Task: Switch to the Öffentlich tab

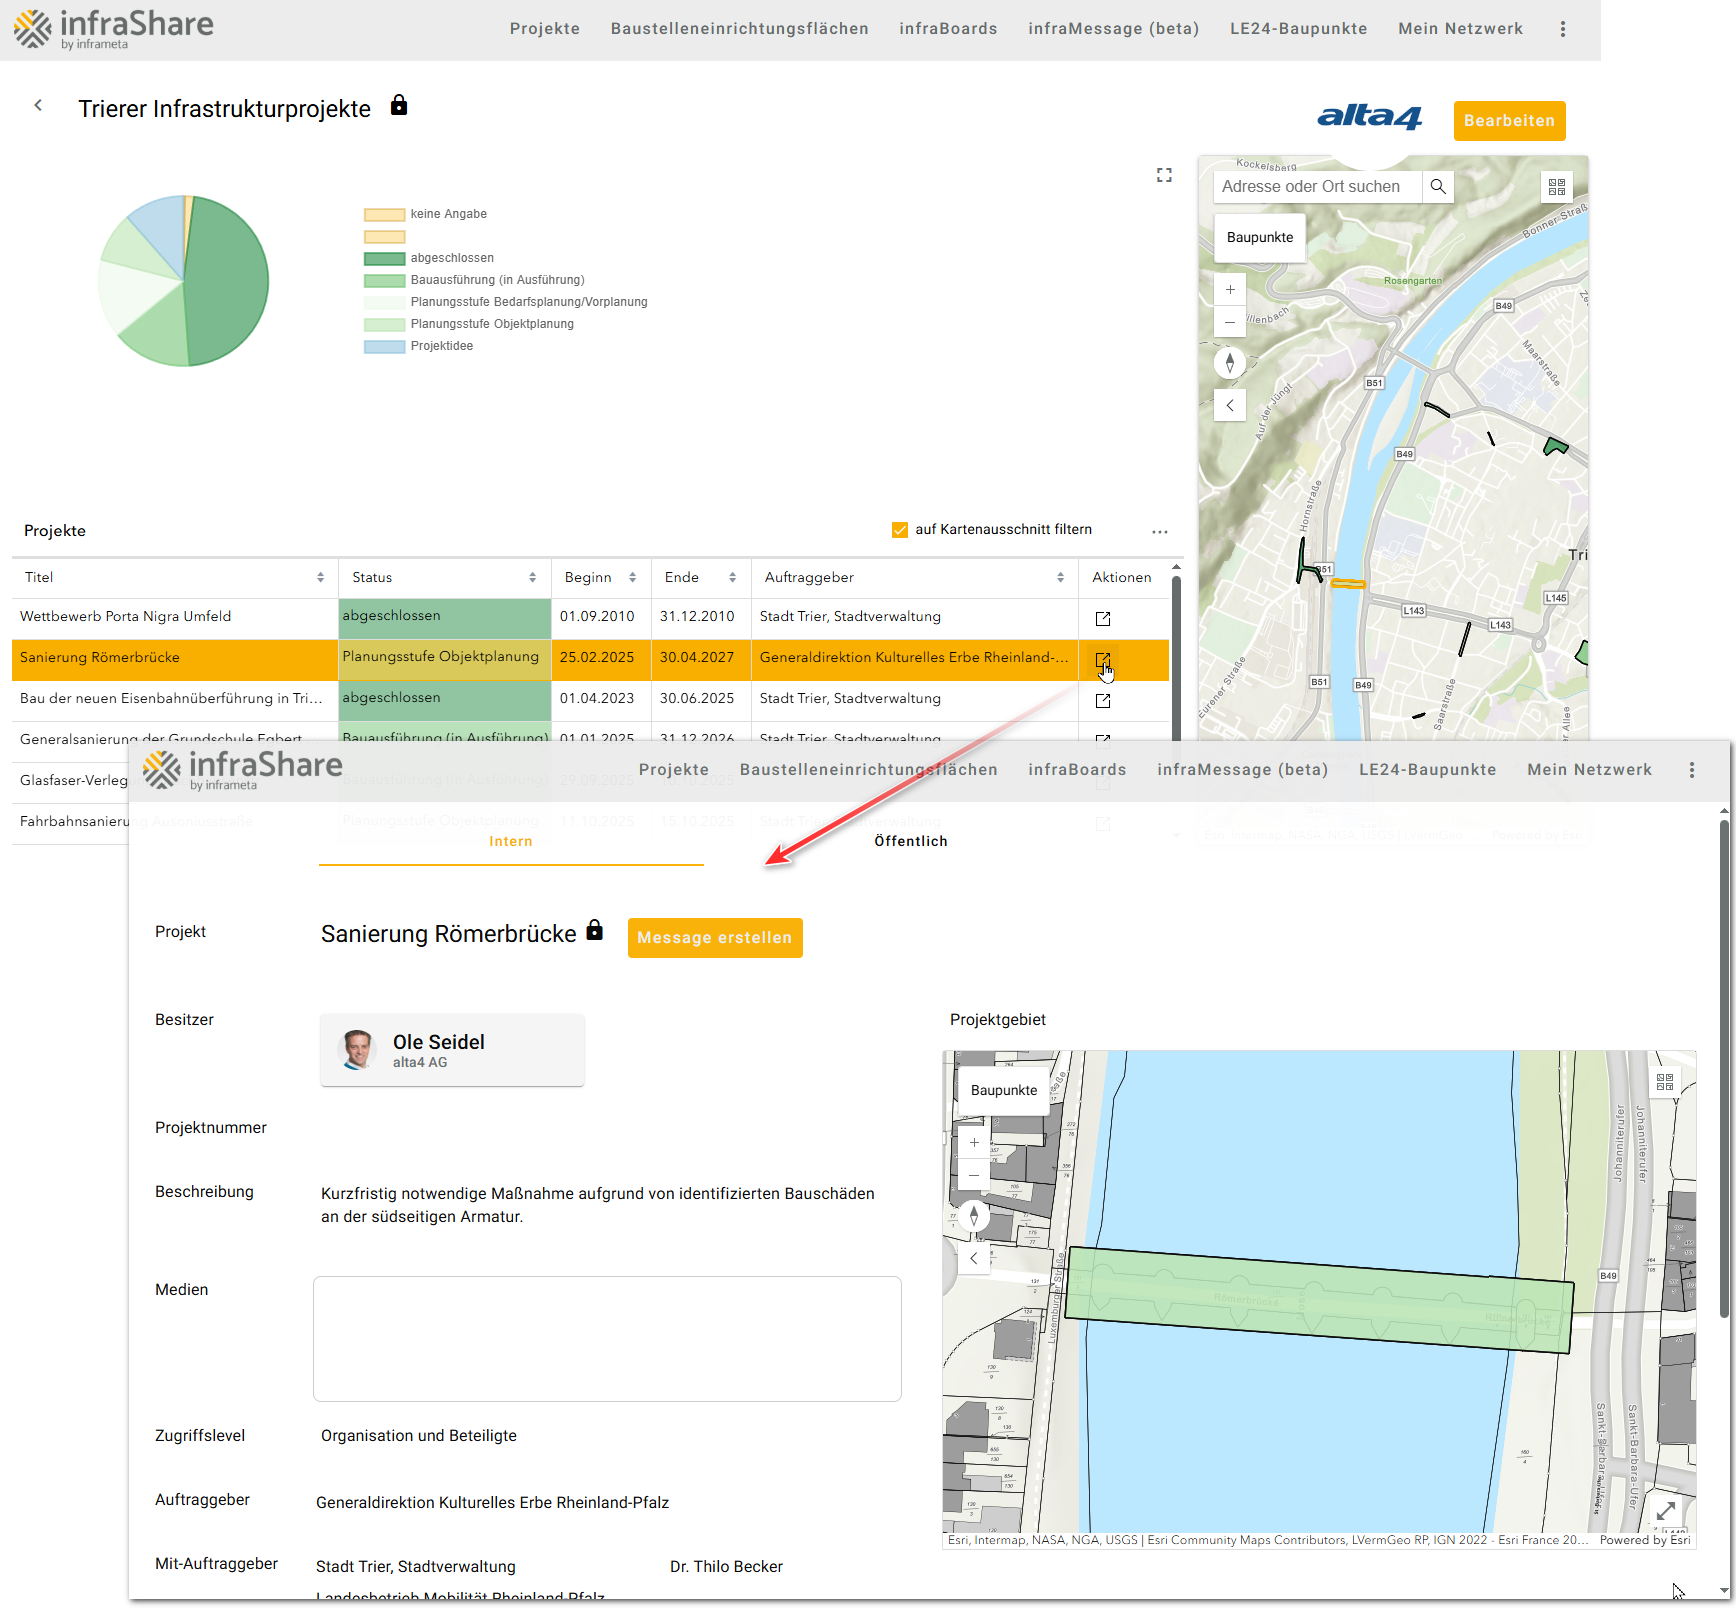Action: coord(910,841)
